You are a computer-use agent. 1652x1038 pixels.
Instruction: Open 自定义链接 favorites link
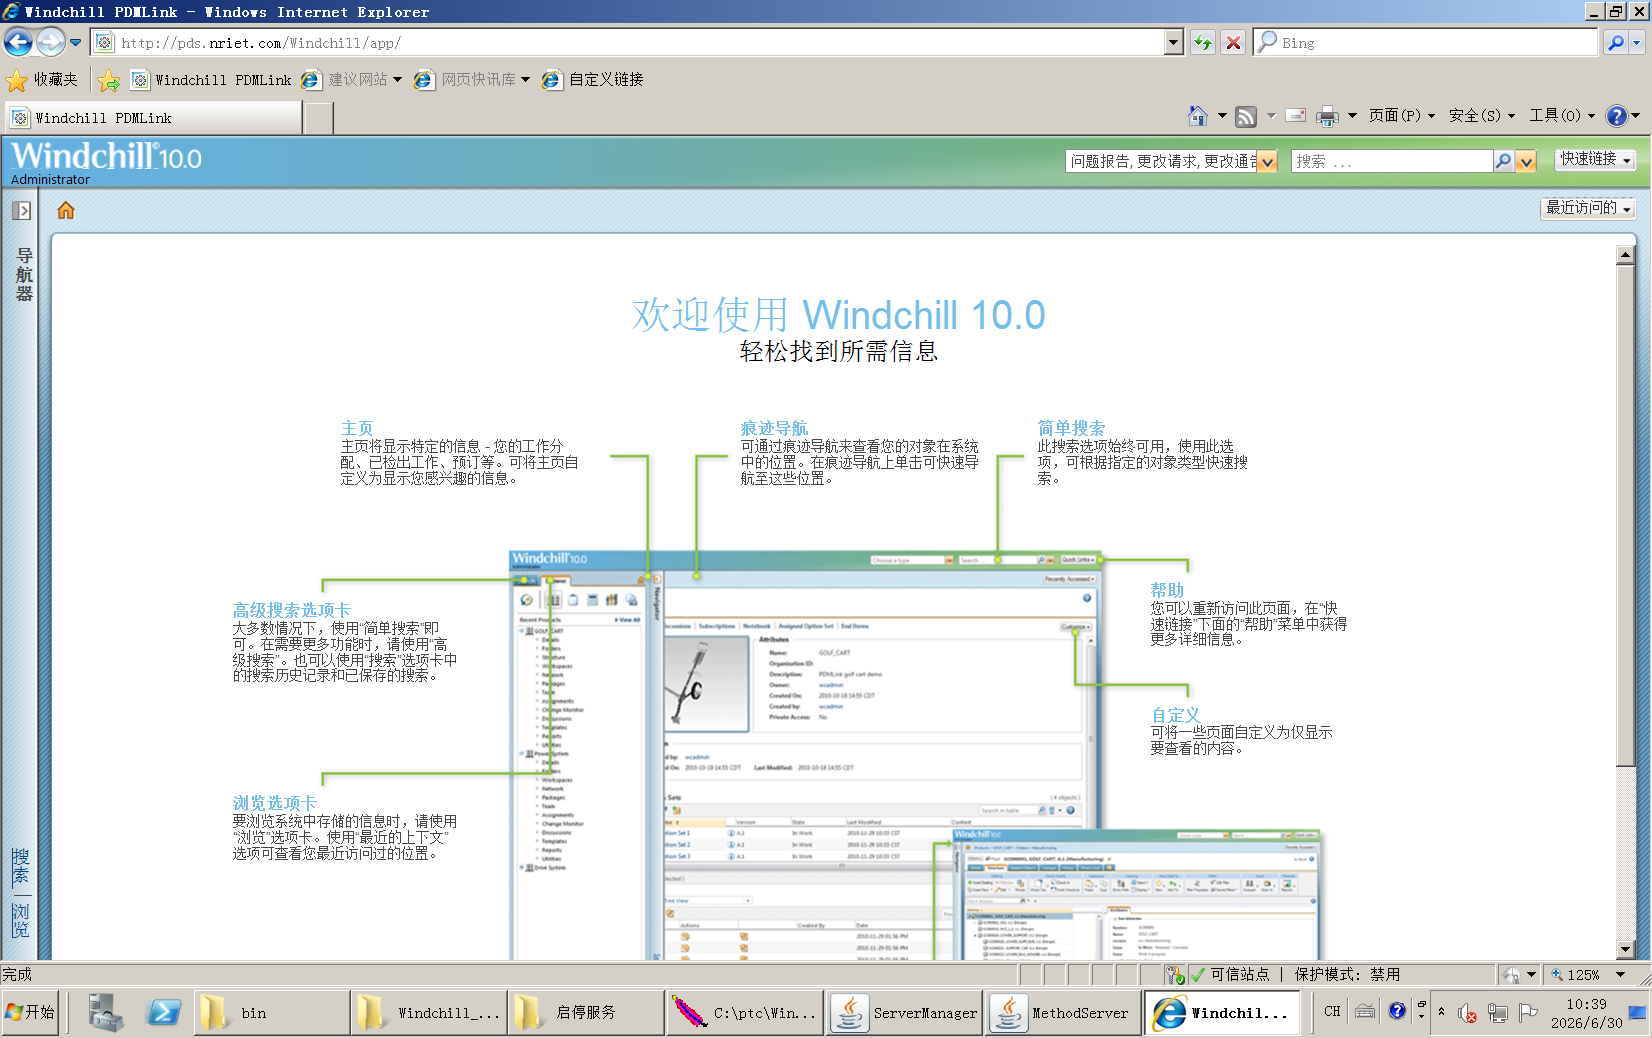point(593,80)
